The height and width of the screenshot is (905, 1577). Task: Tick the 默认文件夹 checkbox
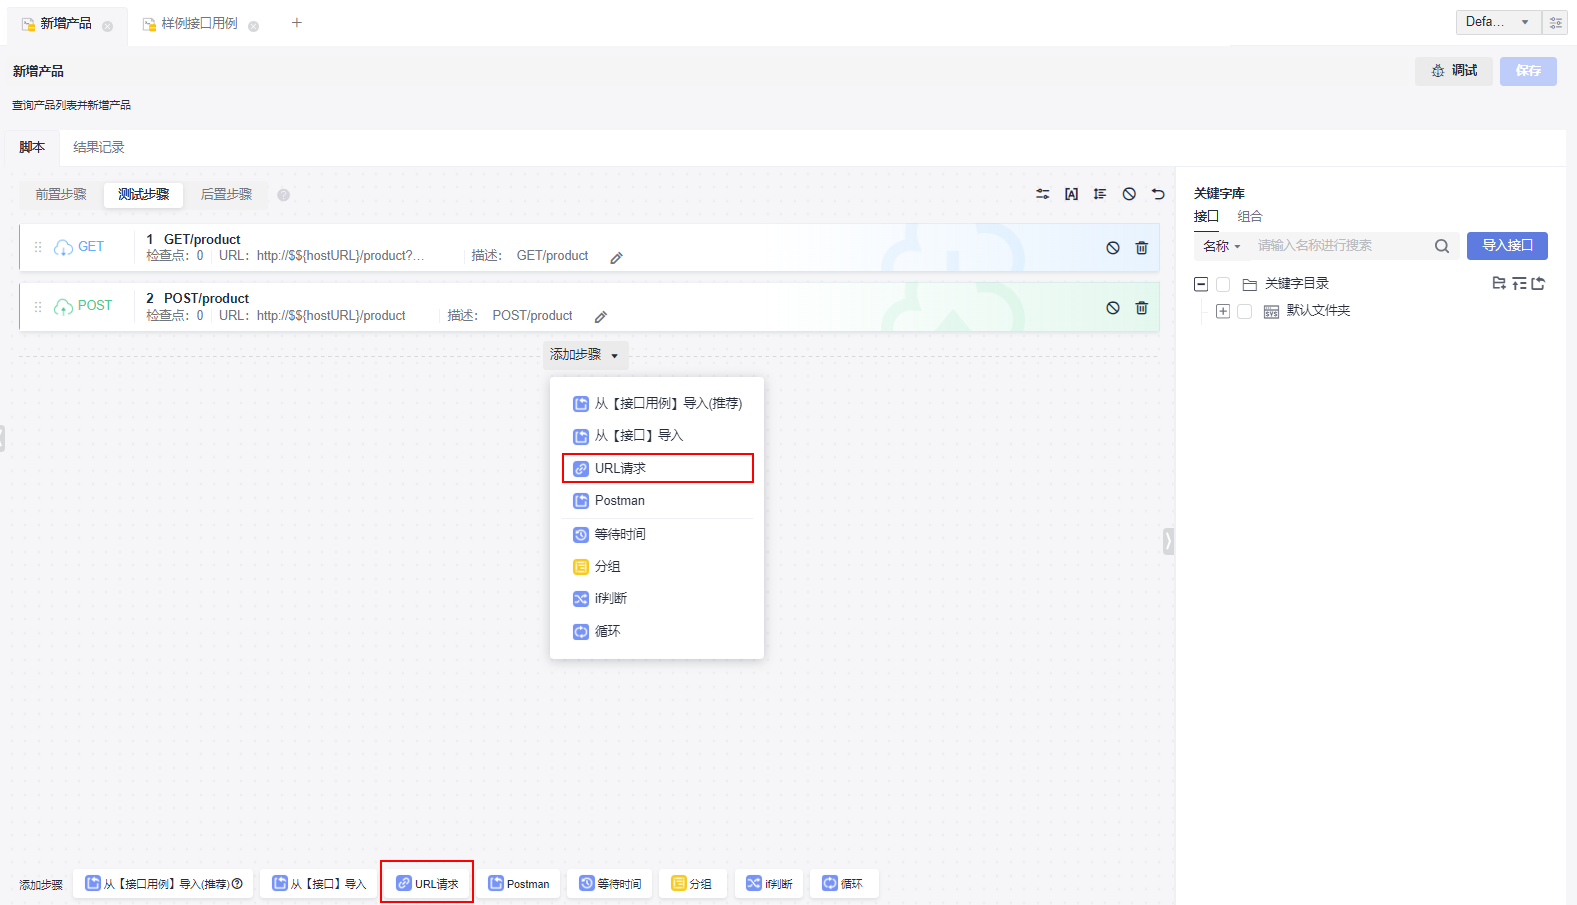pyautogui.click(x=1244, y=312)
